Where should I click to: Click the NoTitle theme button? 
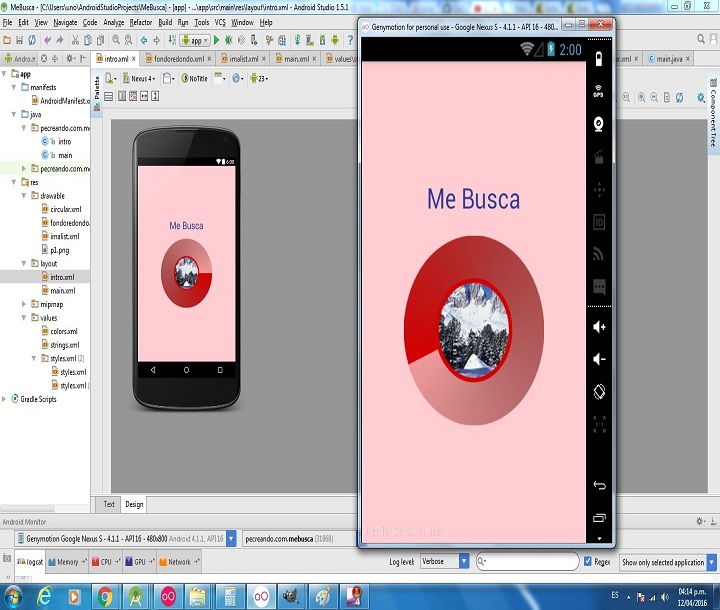click(x=195, y=79)
